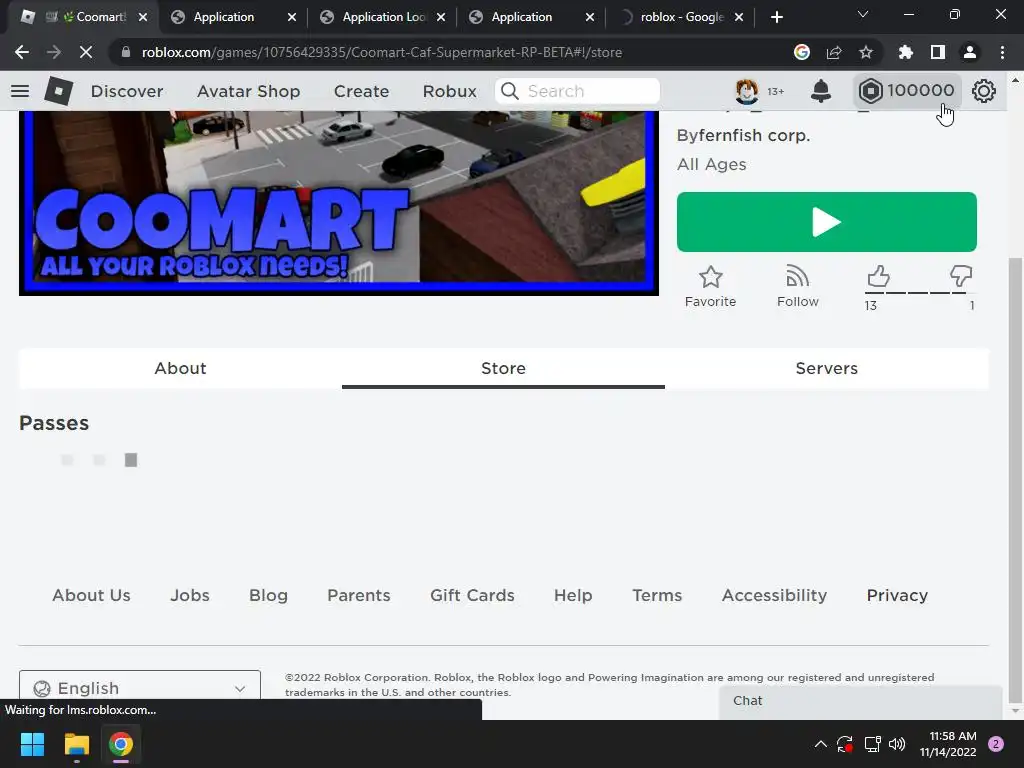
Task: Stop loading the page
Action: 86,52
